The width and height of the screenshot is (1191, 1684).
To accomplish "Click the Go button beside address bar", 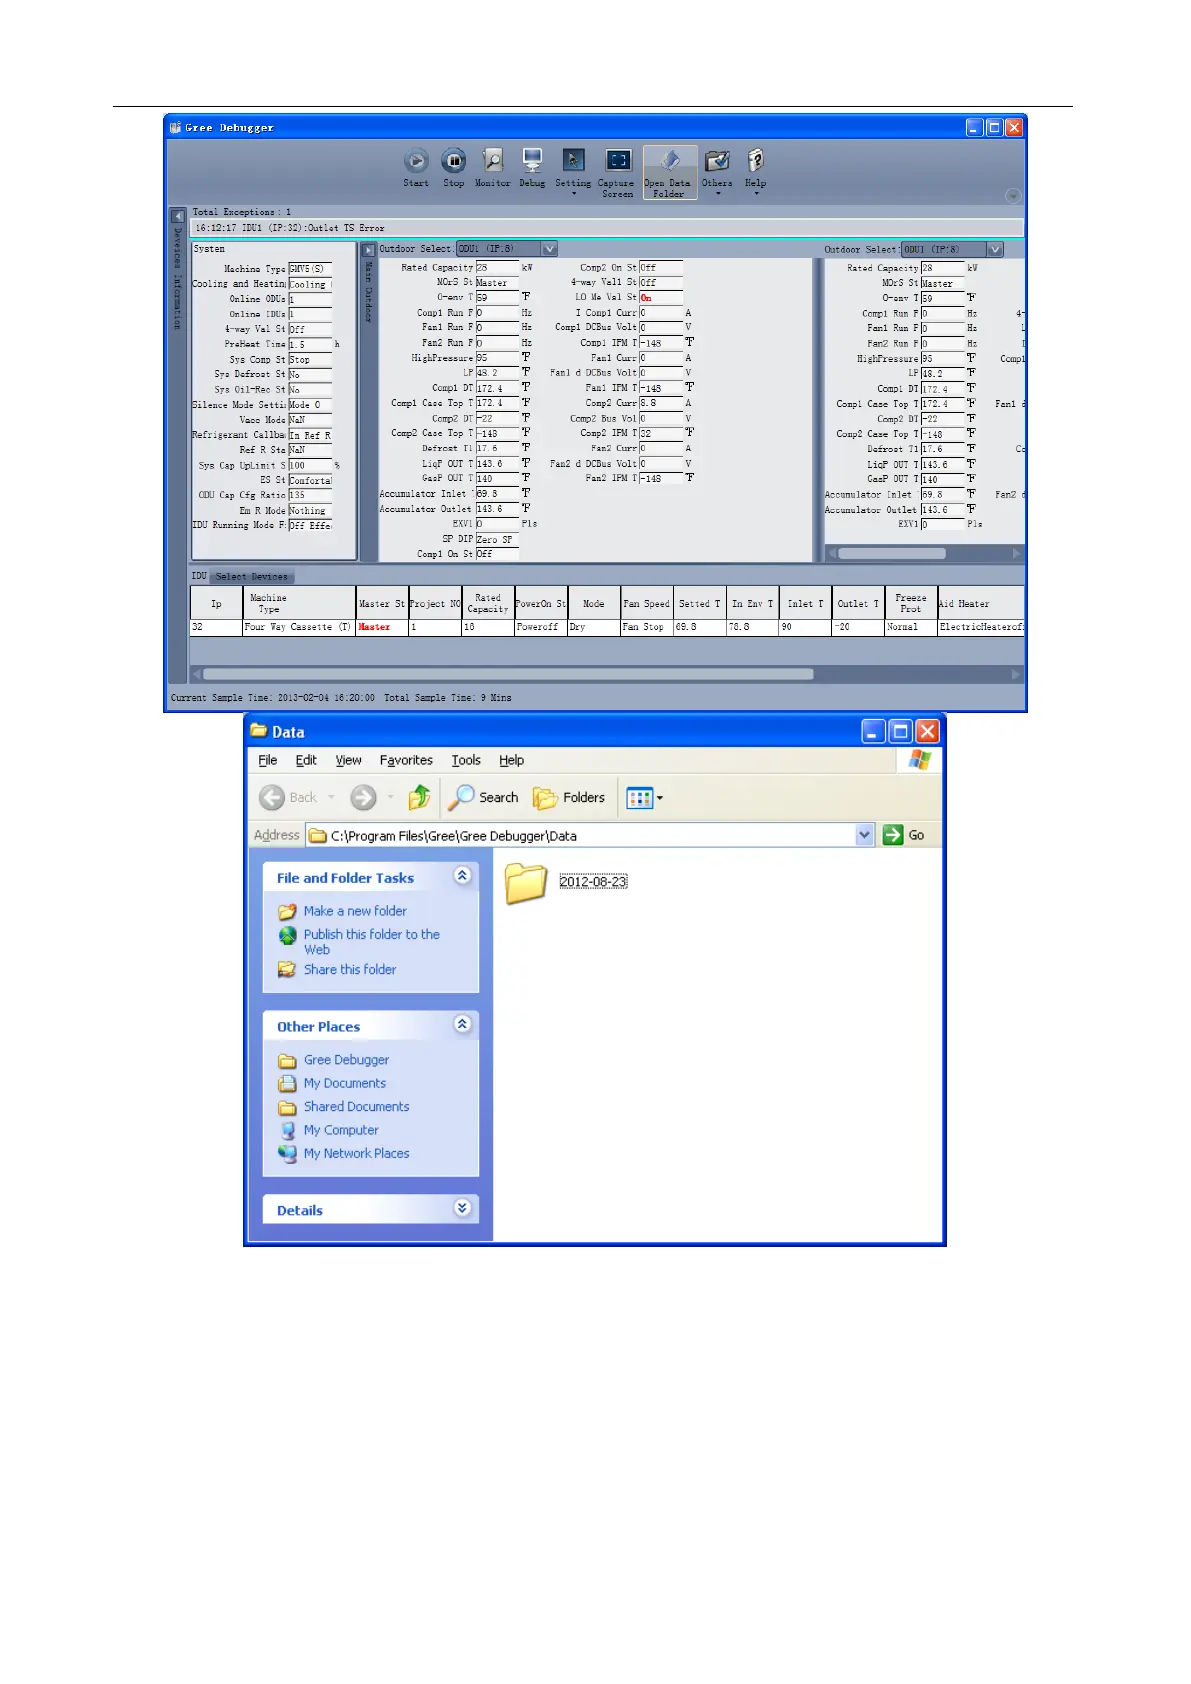I will pyautogui.click(x=904, y=835).
